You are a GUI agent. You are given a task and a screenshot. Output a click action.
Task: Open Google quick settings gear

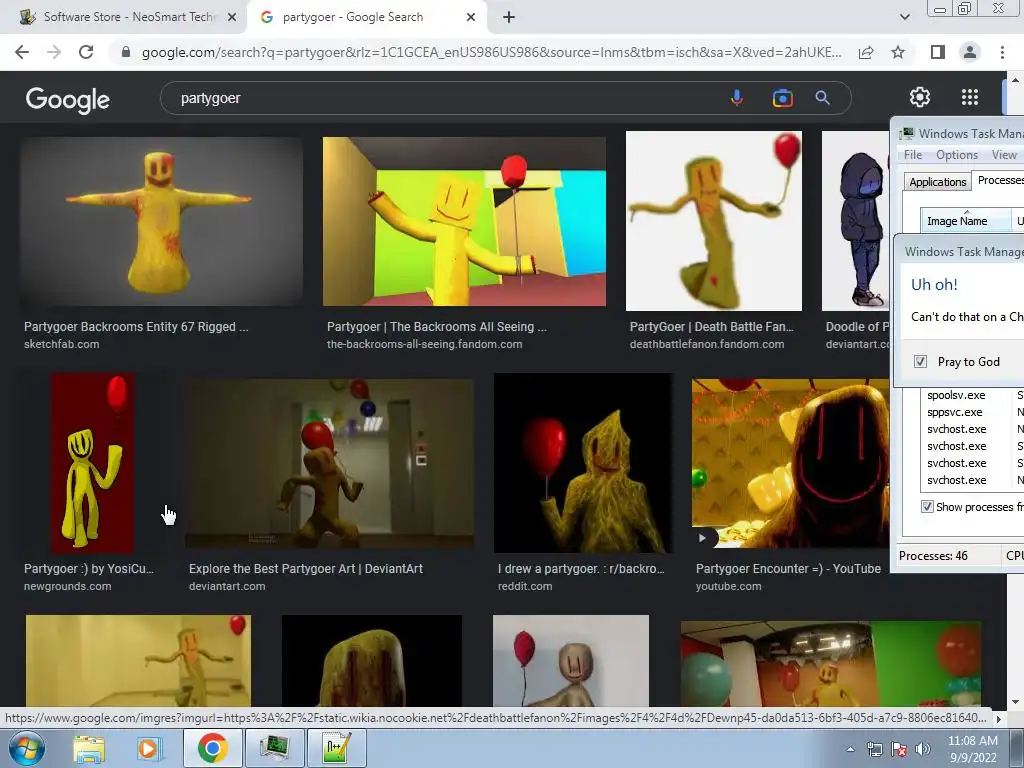920,97
